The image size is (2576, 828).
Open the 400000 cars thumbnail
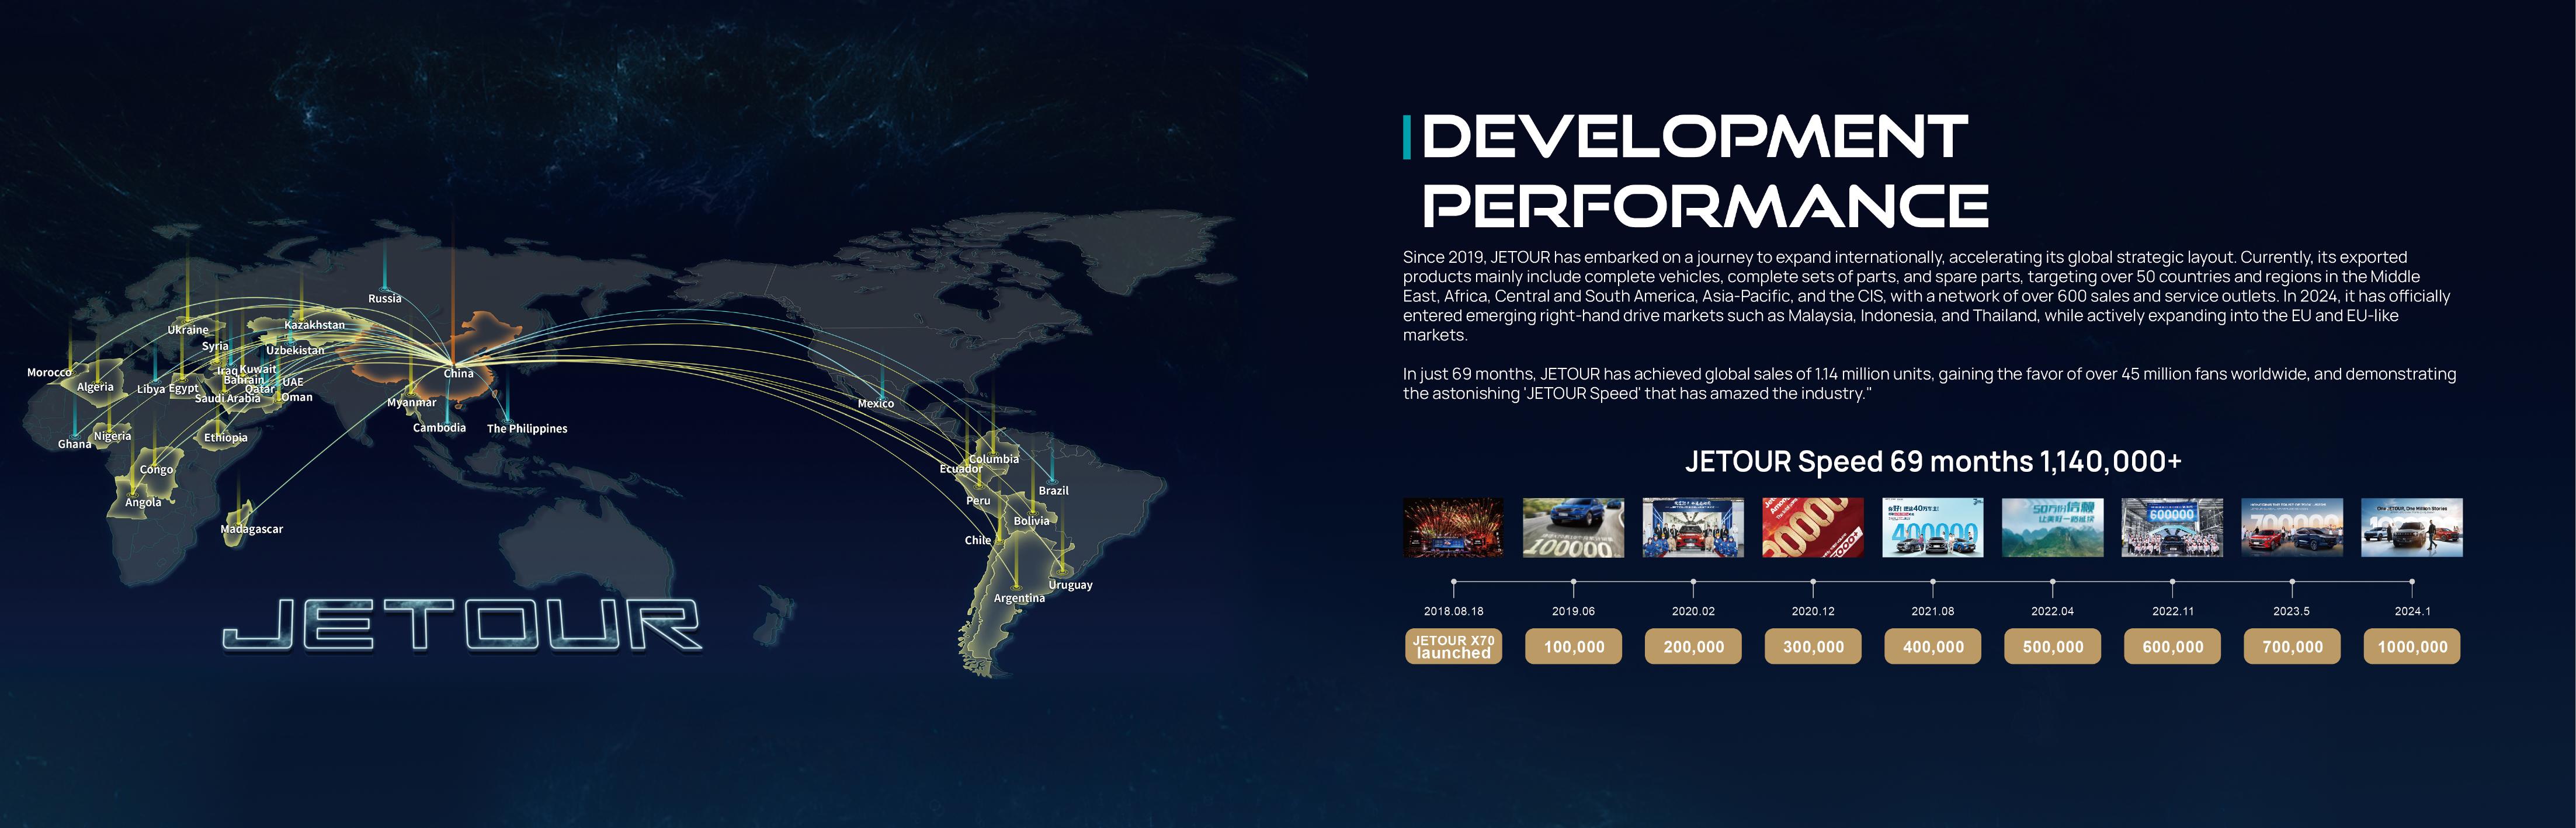coord(1933,527)
